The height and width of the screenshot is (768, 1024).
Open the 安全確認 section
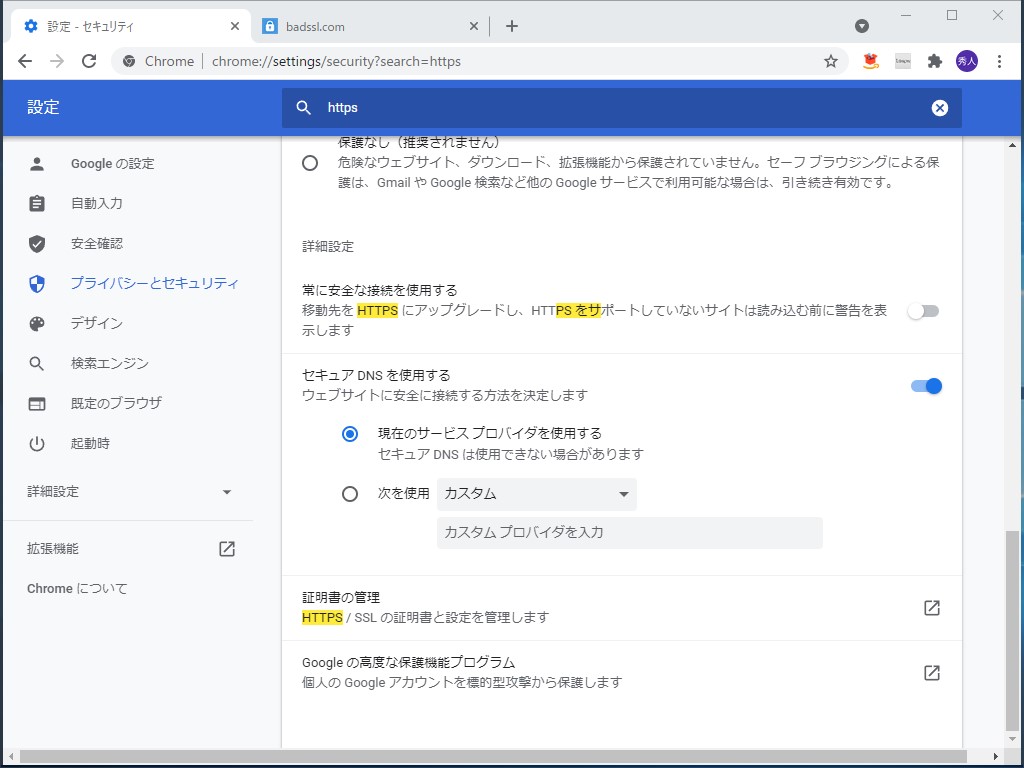point(37,243)
